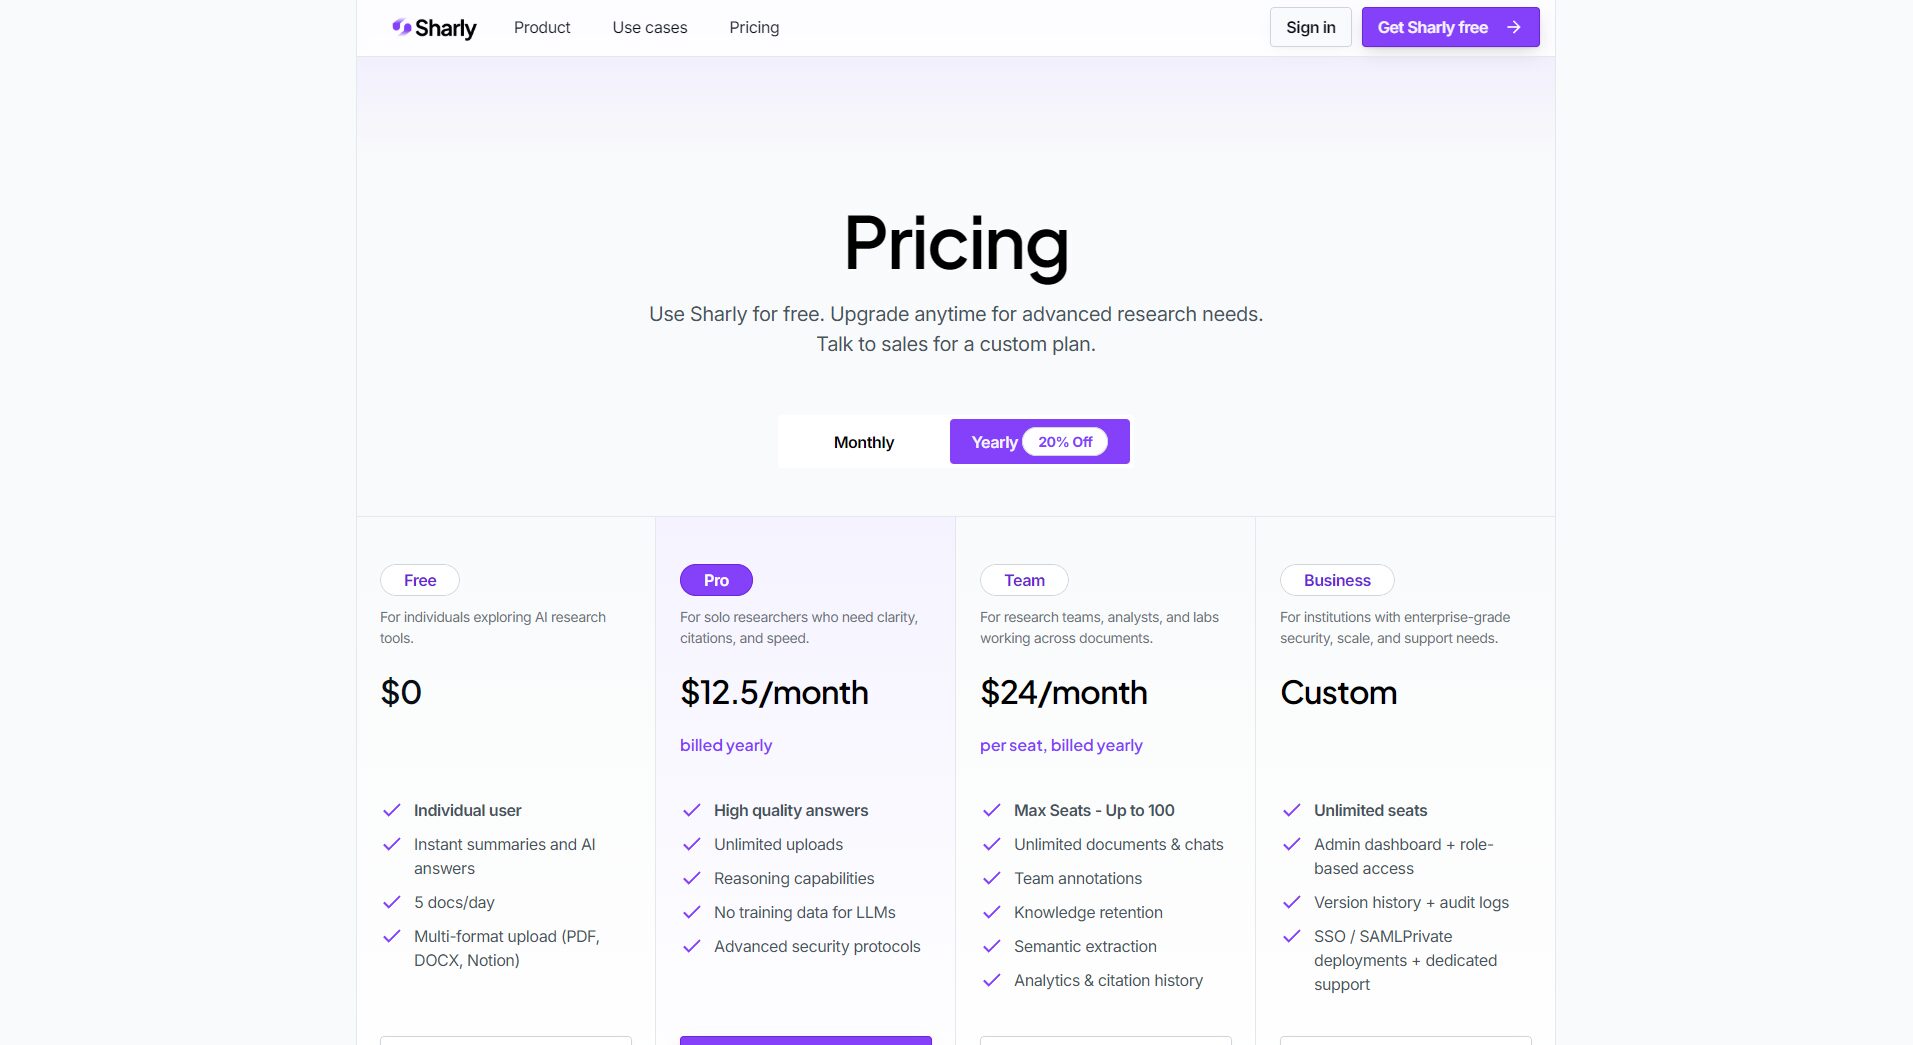Screen dimensions: 1913x1045
Task: Click the checkmark beside 5 docs/day
Action: [x=392, y=902]
